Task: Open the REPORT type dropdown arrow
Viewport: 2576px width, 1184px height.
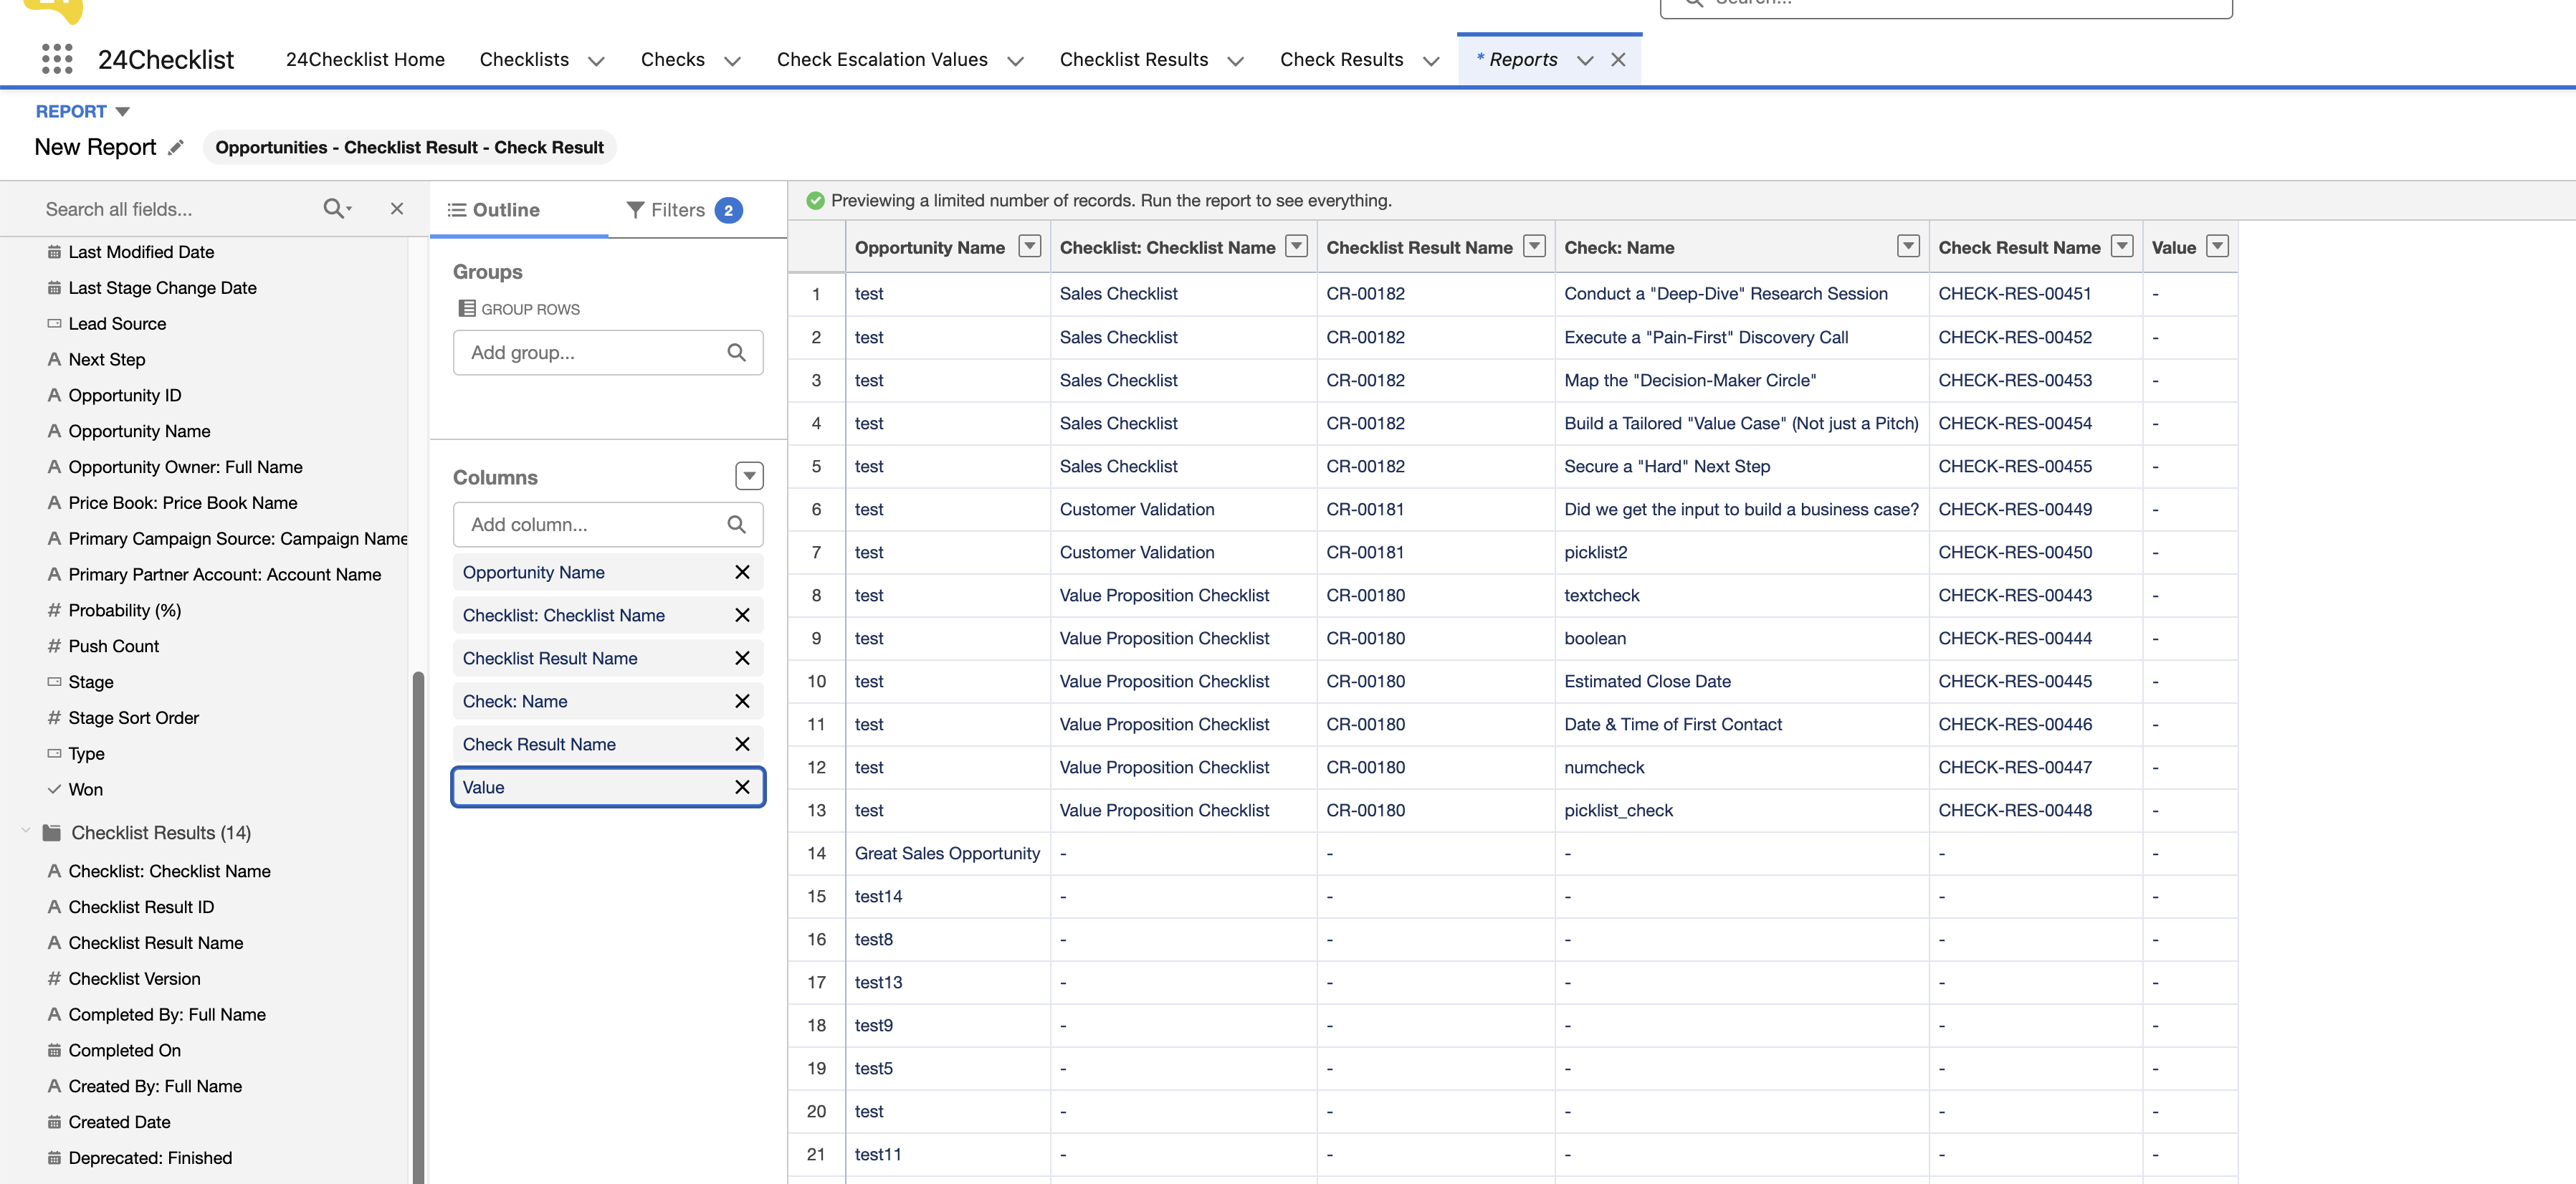Action: [122, 111]
